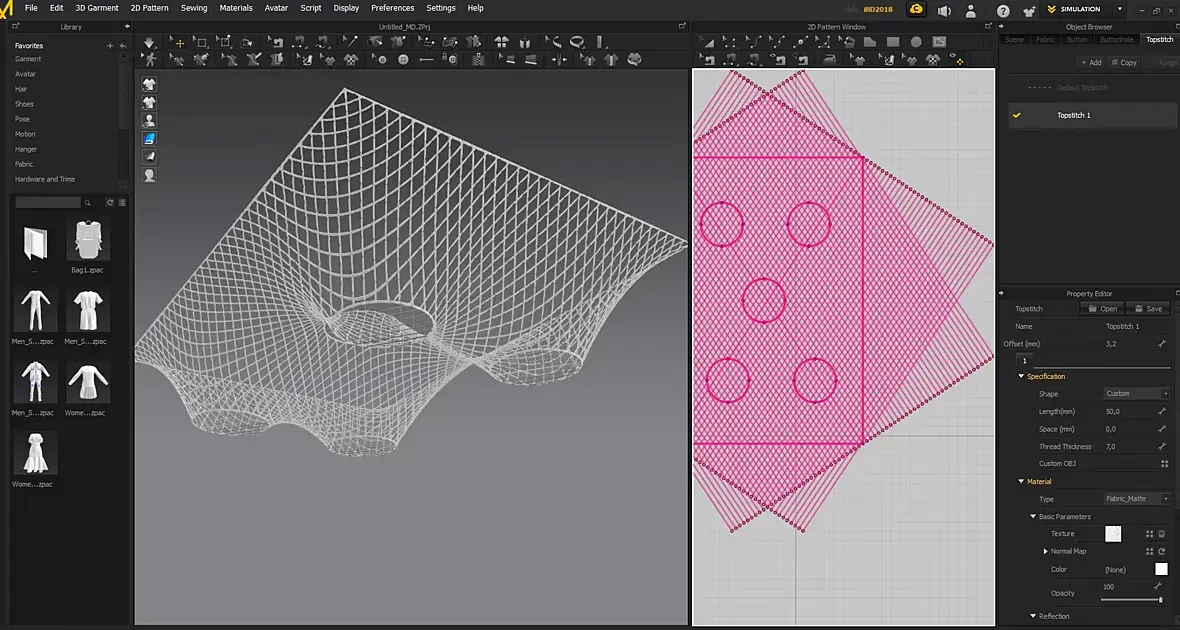Delete the texture with trash icon

1162,534
